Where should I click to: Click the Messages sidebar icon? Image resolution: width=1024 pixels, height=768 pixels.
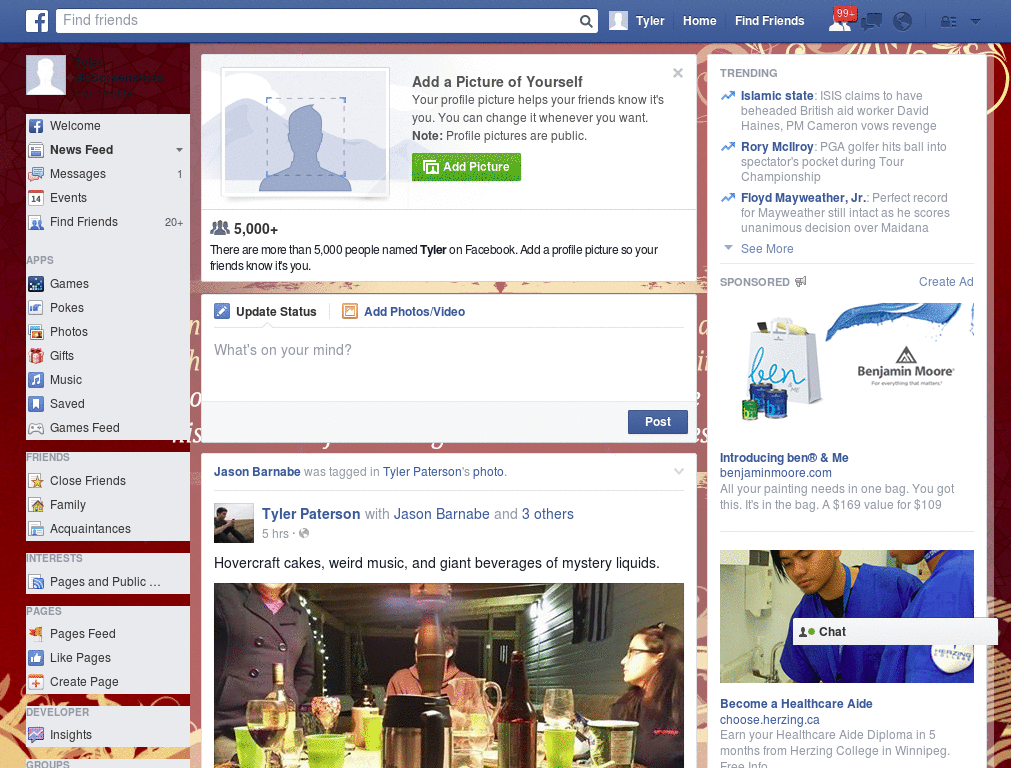(x=36, y=174)
